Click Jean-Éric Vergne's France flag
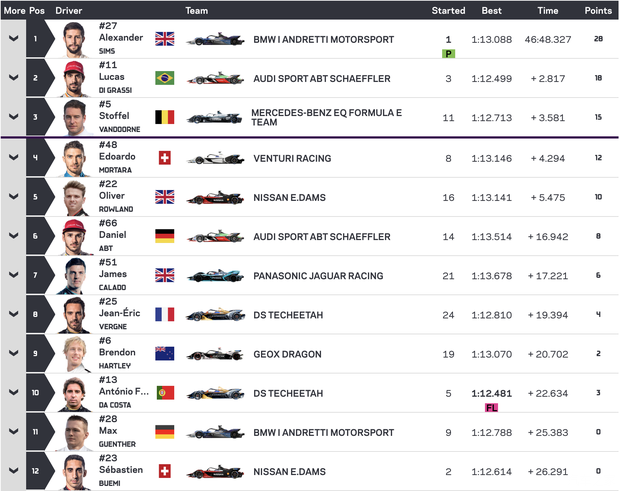Viewport: 620px width, 491px height. (x=164, y=314)
